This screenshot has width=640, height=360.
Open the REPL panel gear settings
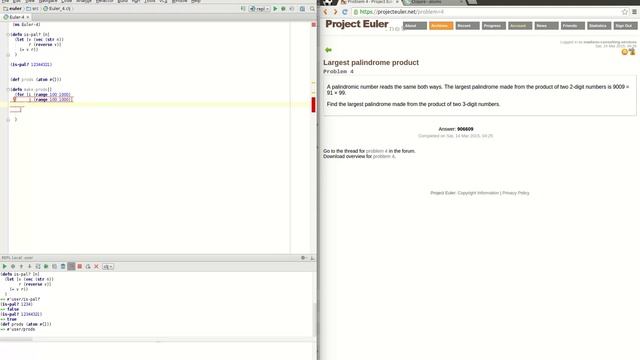coord(303,258)
